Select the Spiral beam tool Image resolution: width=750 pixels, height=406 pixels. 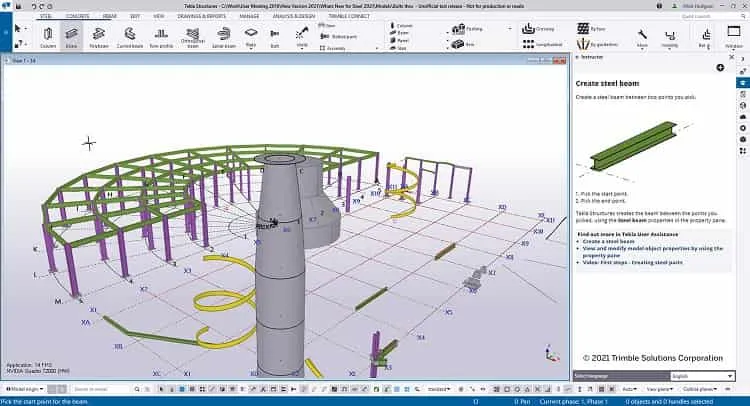click(223, 36)
